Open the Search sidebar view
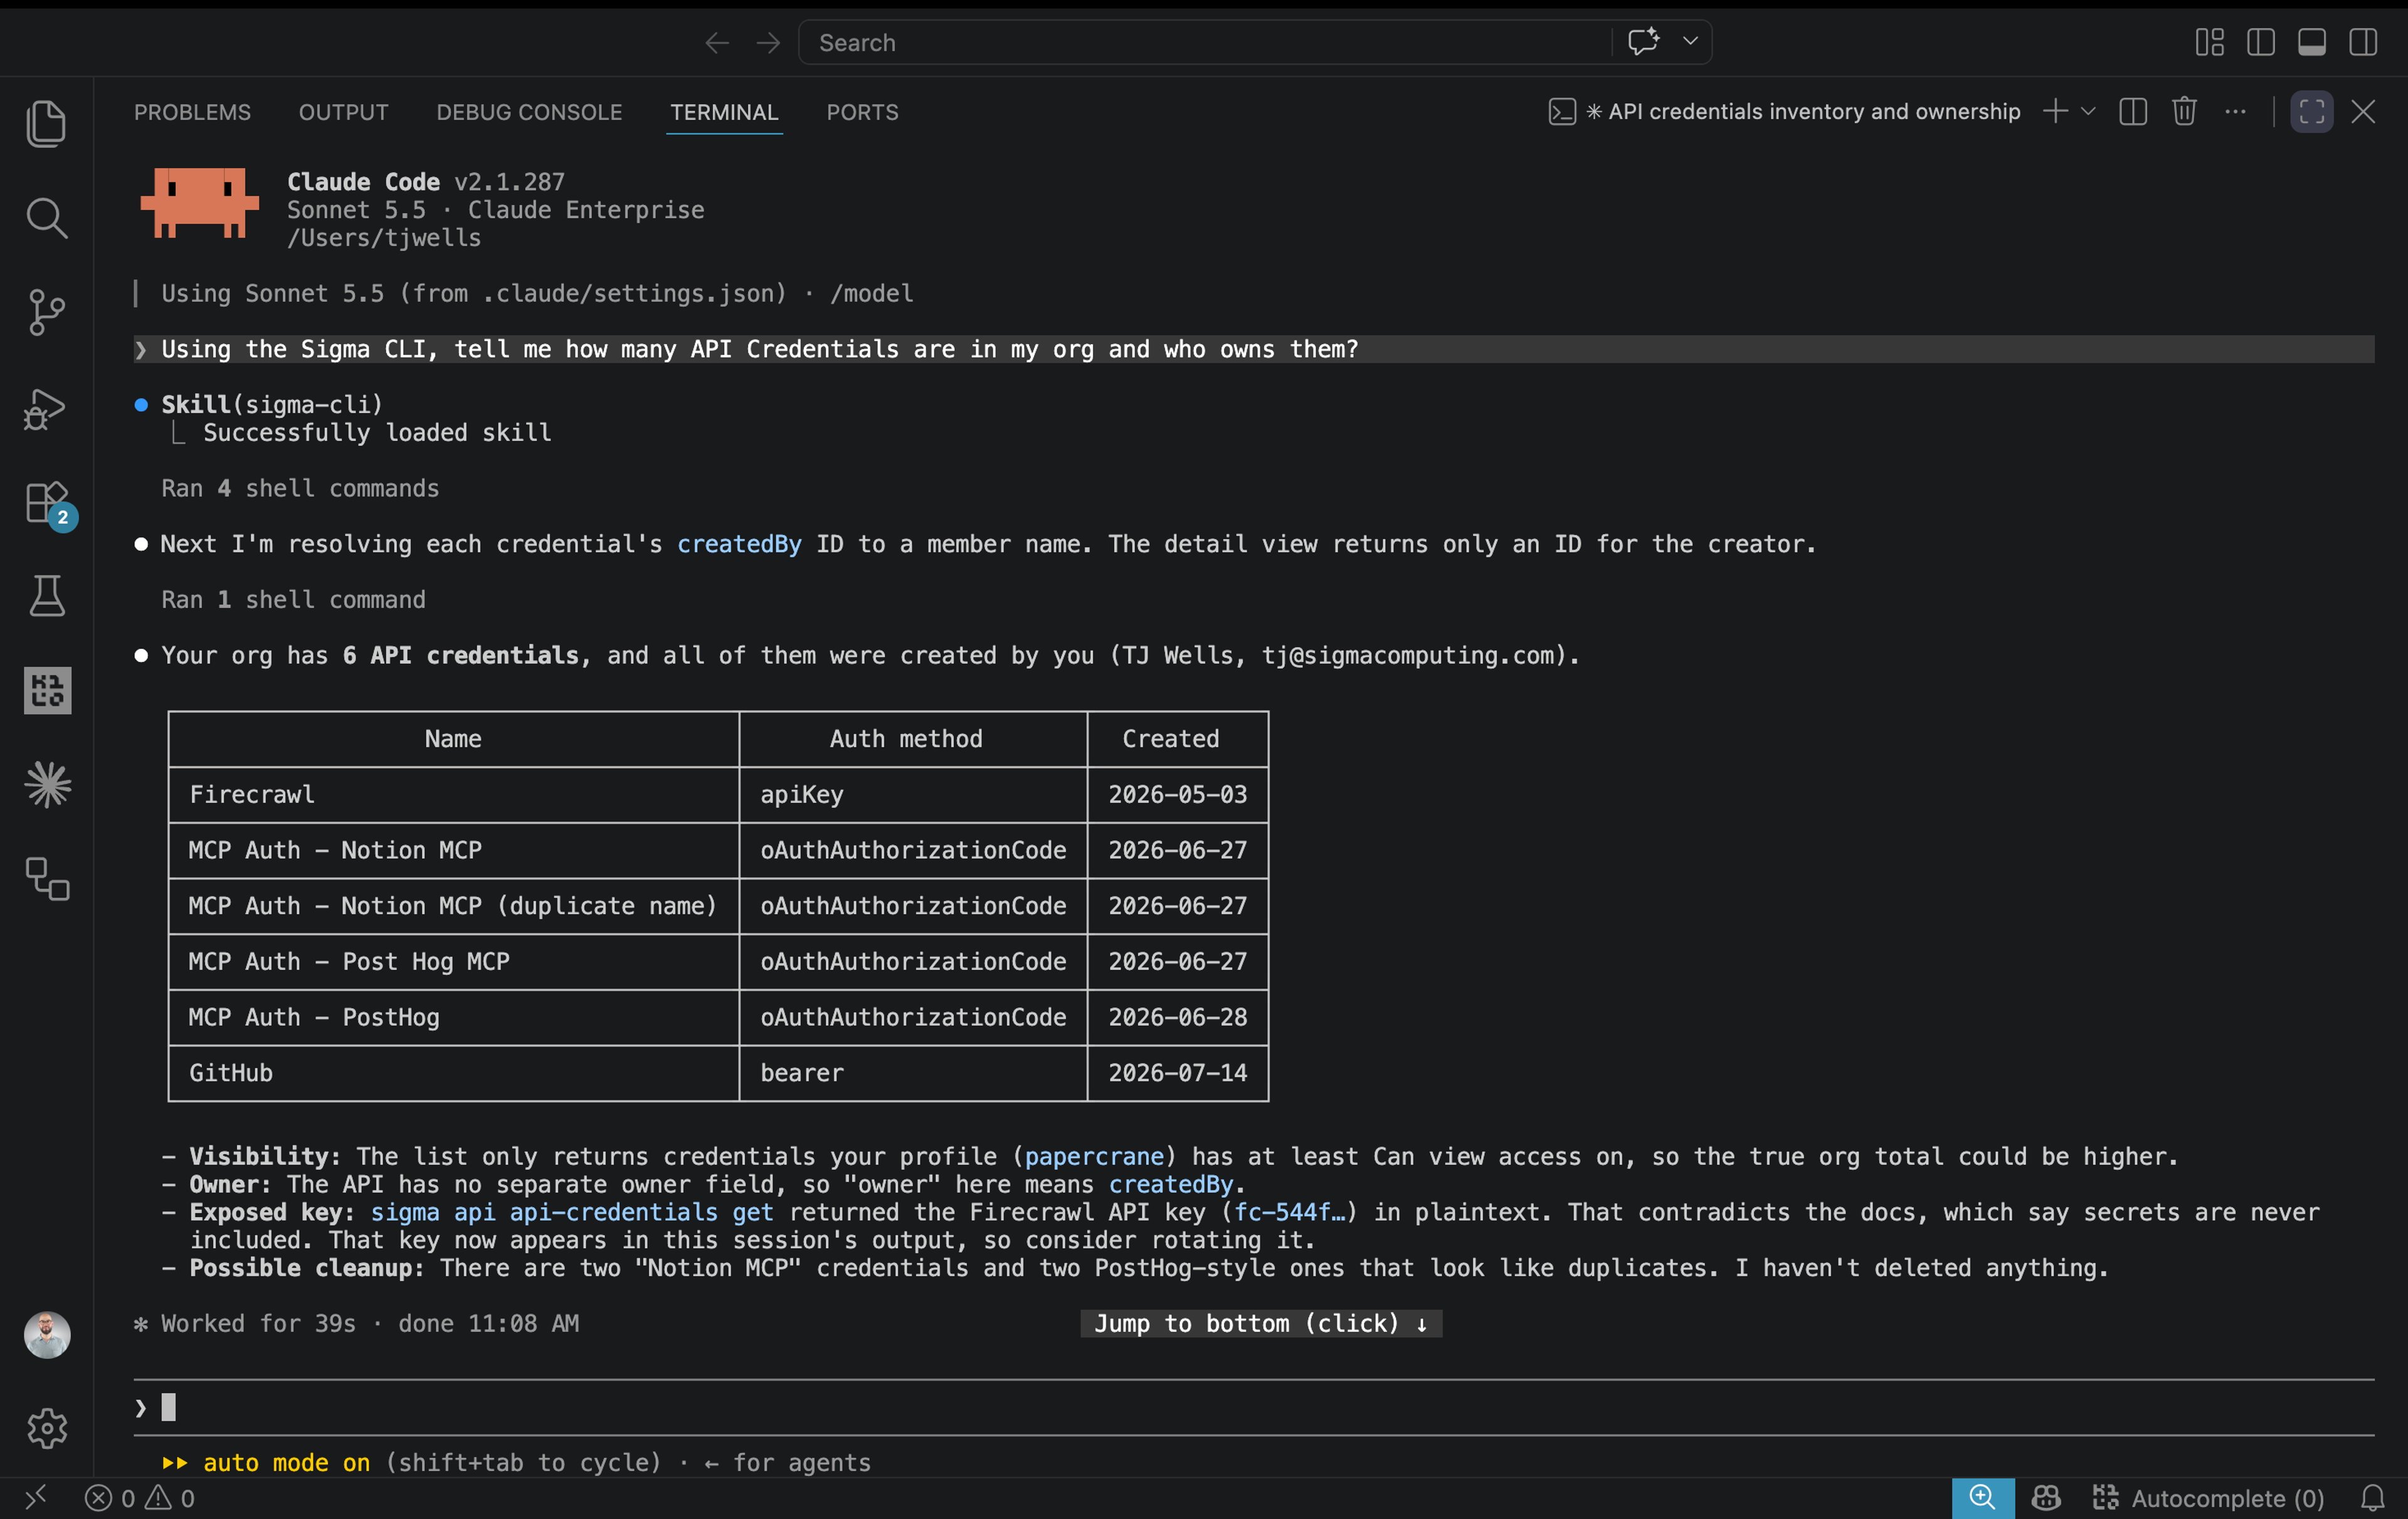The height and width of the screenshot is (1519, 2408). (x=46, y=218)
